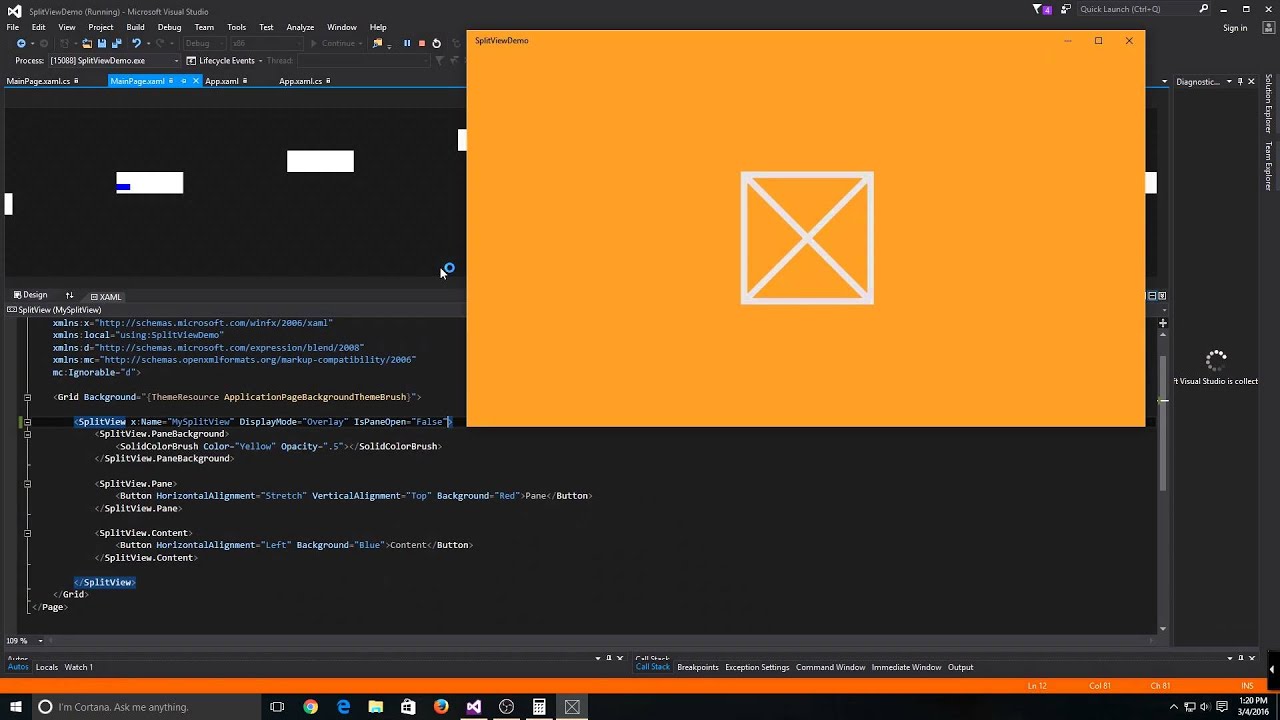The width and height of the screenshot is (1280, 720).
Task: Expand the Lifecycle Events dropdown
Action: coord(260,60)
